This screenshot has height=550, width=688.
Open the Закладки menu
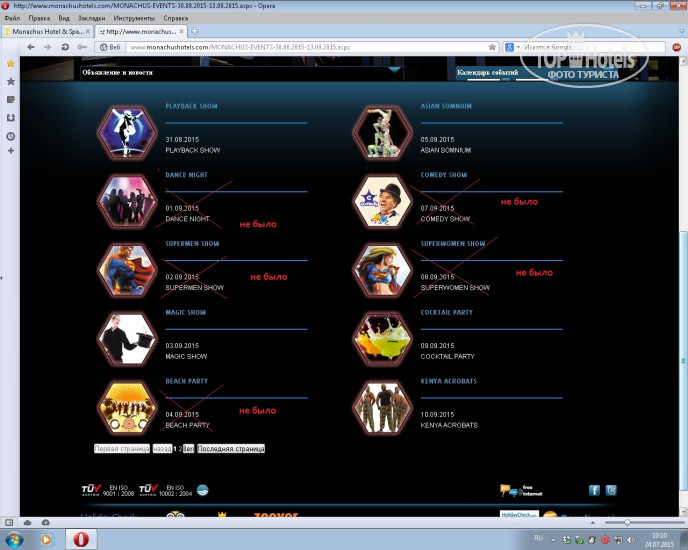(x=91, y=18)
